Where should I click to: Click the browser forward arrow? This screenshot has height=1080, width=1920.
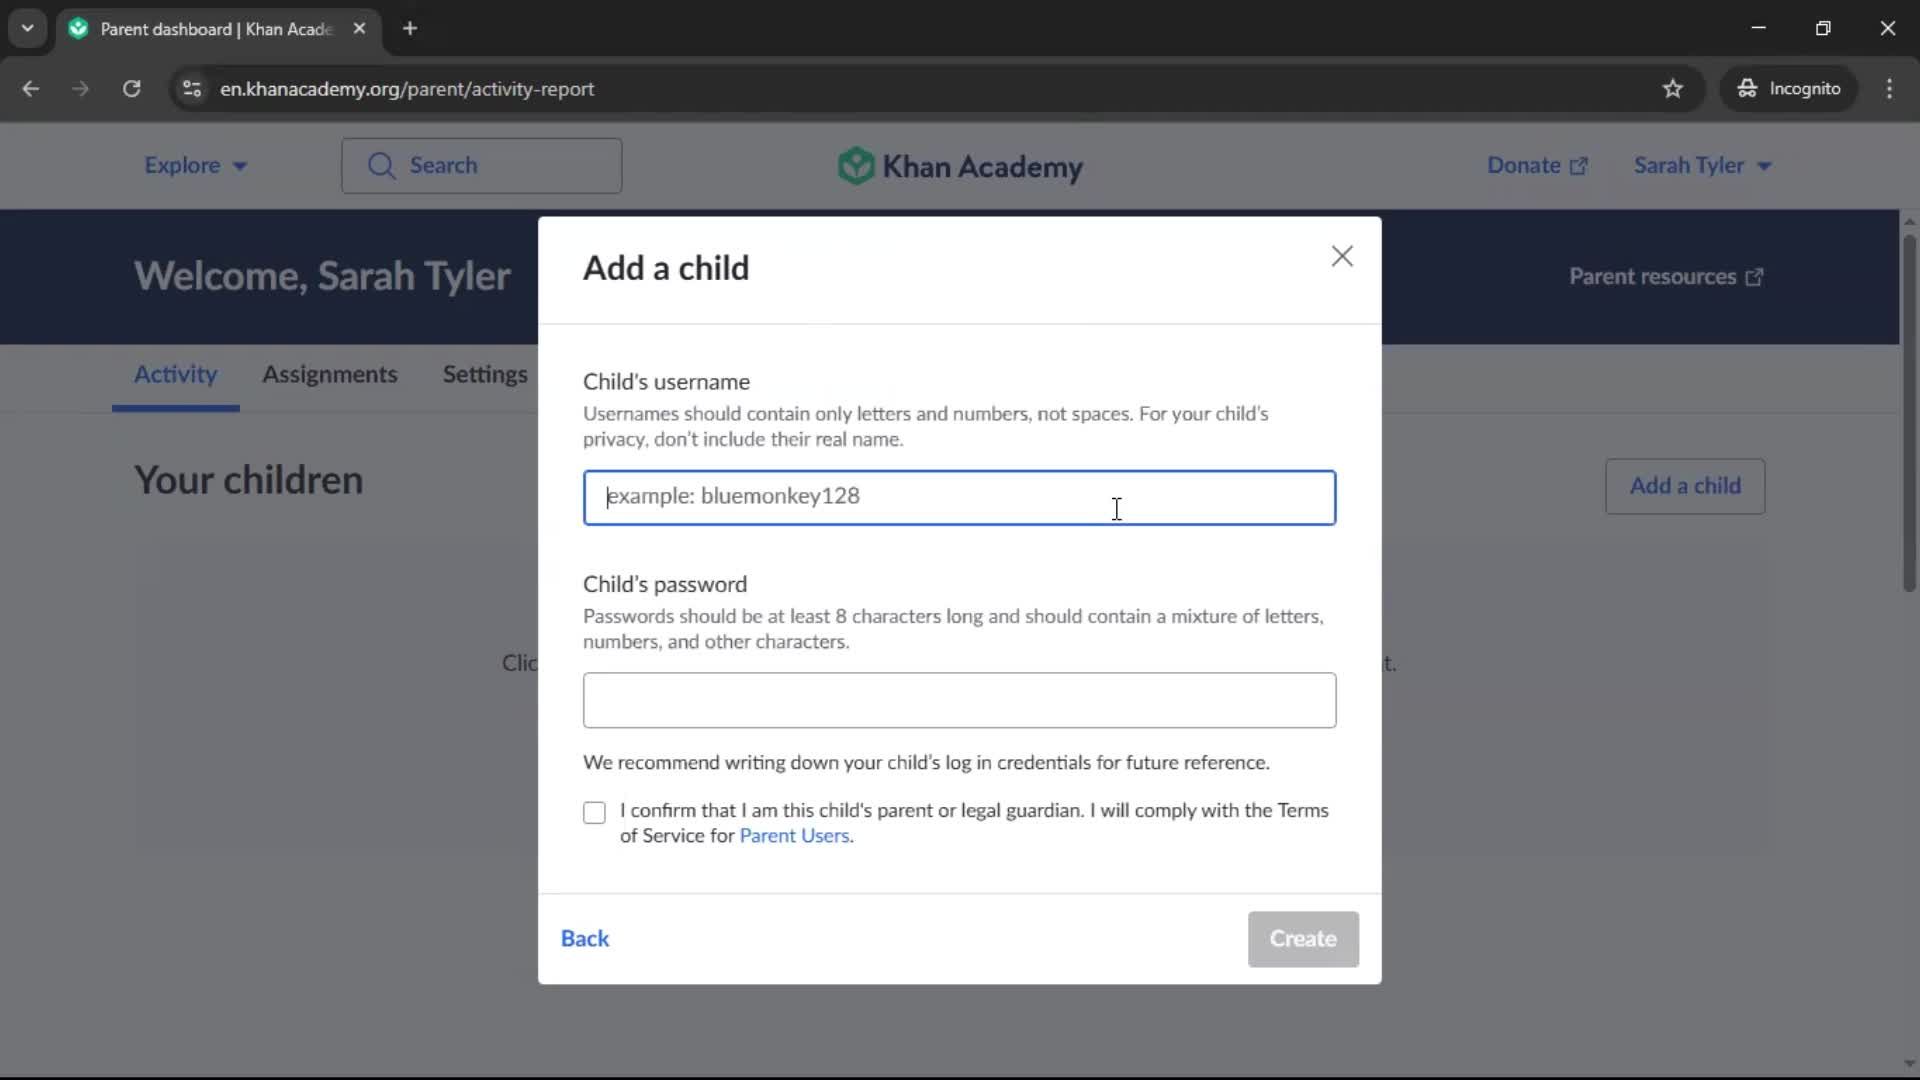click(80, 88)
